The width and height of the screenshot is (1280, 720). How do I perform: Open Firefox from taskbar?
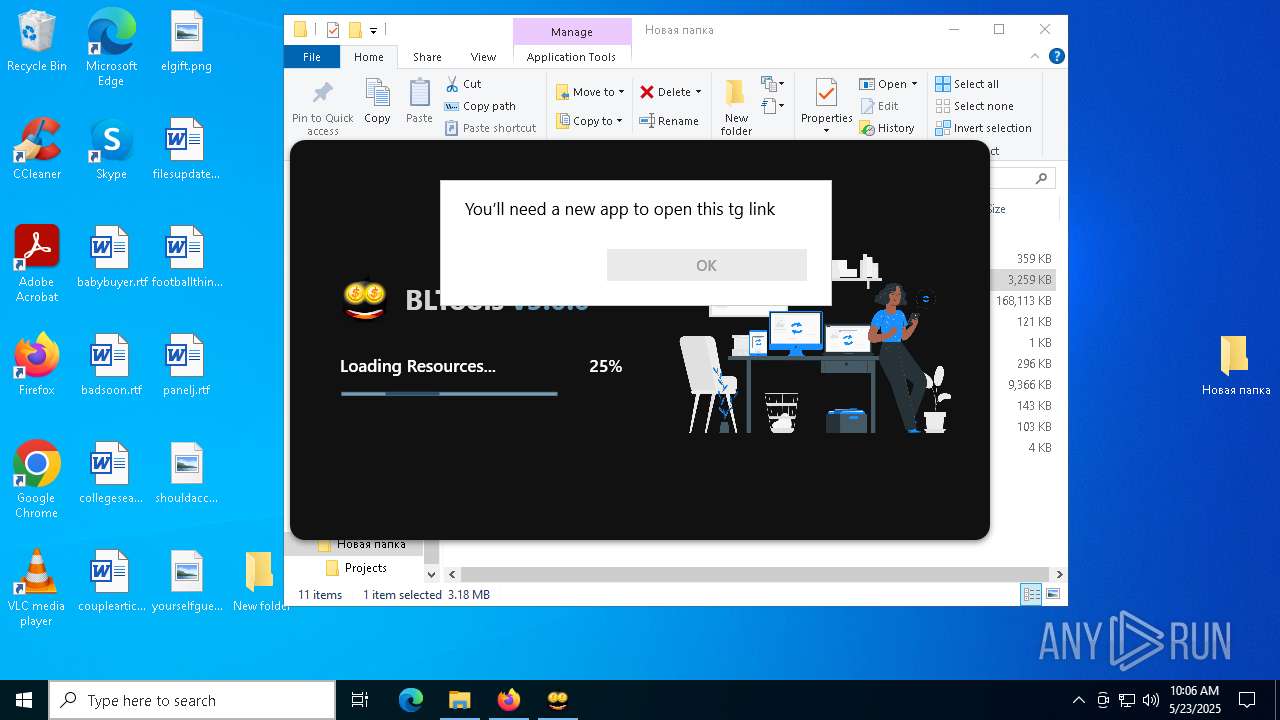pos(508,700)
